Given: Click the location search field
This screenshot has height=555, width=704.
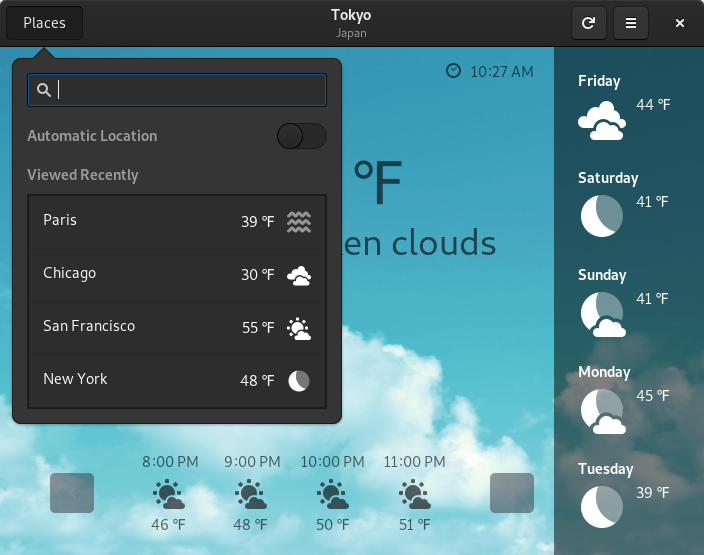Looking at the screenshot, I should 190,90.
